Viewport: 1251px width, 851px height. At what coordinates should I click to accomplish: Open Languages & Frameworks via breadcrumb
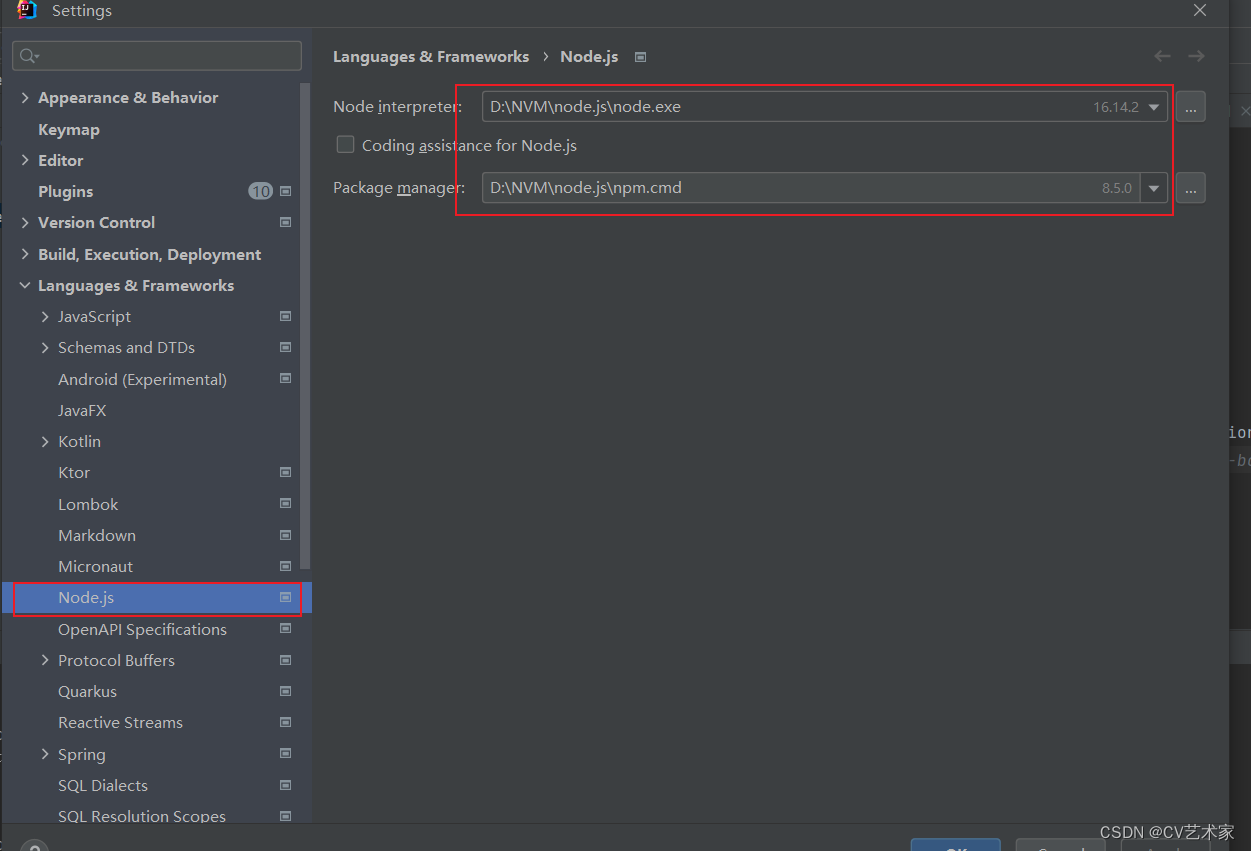tap(431, 56)
